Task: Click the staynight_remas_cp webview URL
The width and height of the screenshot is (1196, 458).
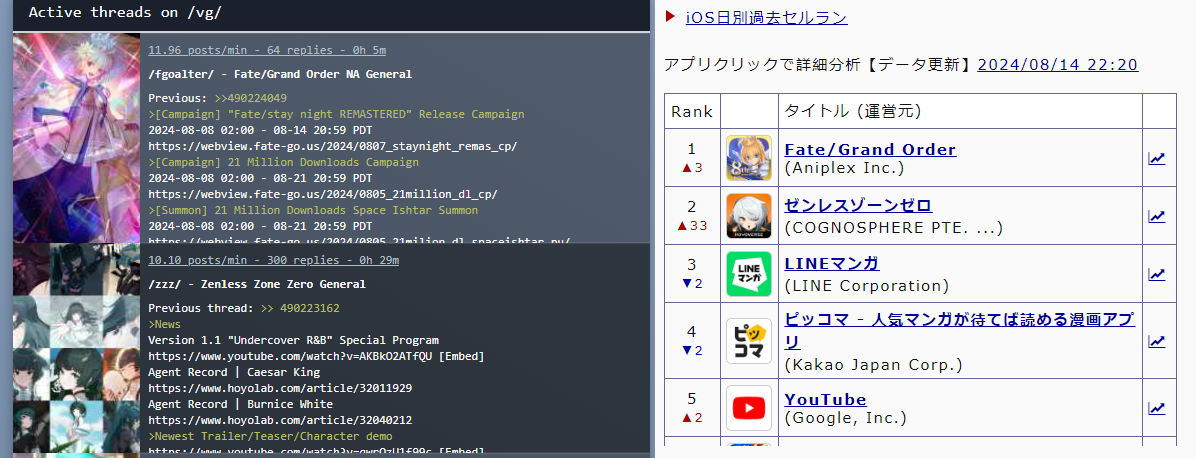Action: [333, 146]
